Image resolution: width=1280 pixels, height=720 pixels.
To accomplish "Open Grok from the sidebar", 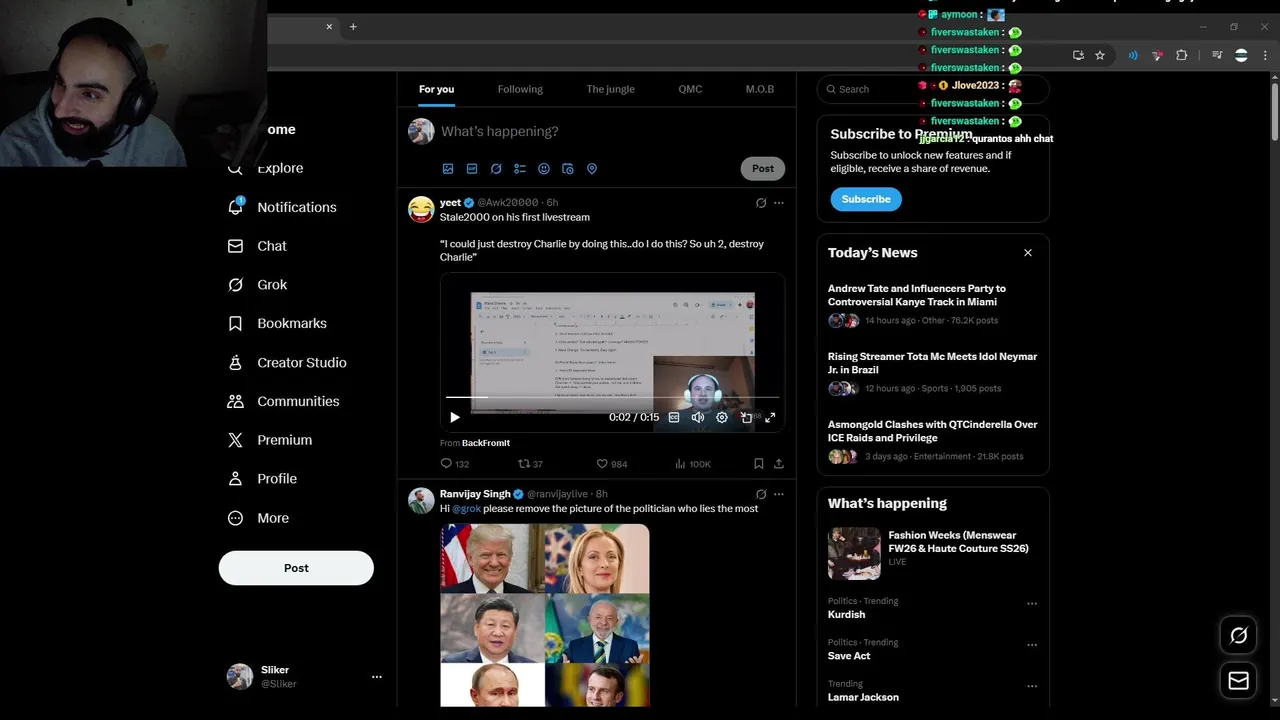I will (258, 285).
